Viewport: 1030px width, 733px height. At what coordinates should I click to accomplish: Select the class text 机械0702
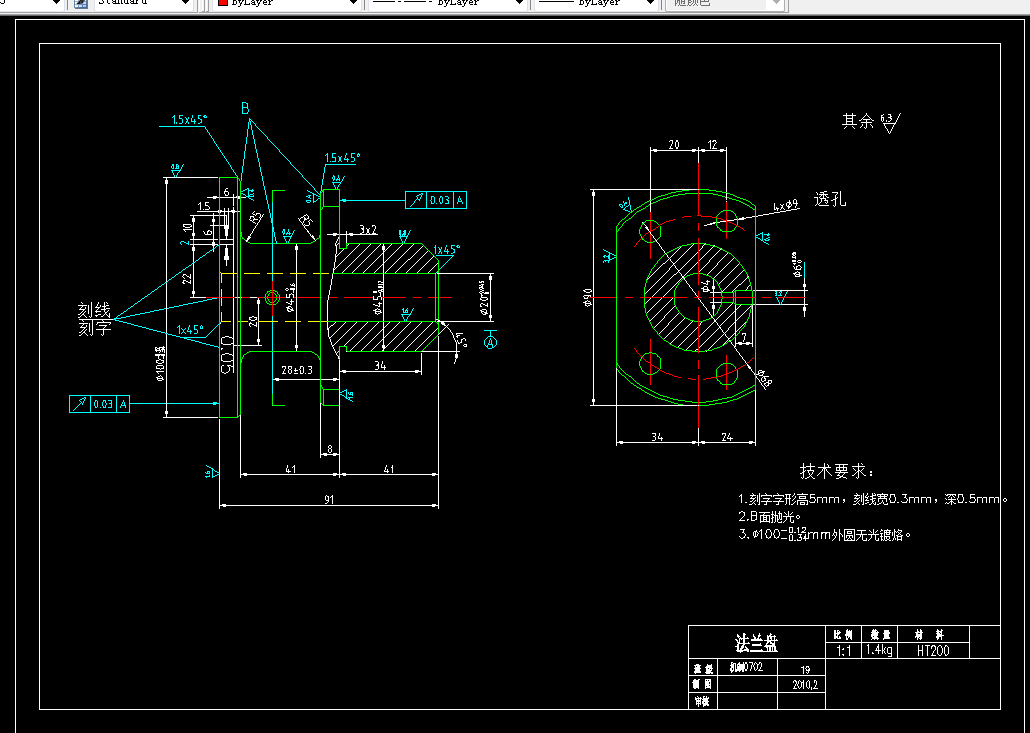[x=746, y=667]
